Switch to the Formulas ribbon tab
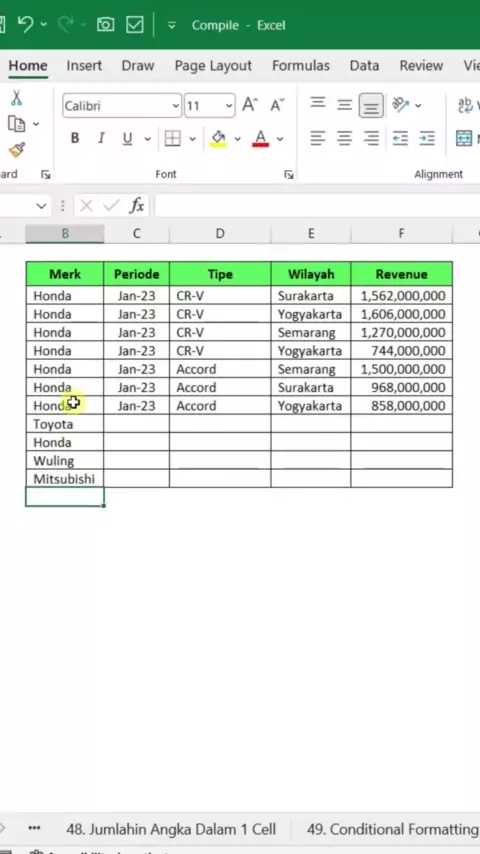480x854 pixels. click(301, 66)
